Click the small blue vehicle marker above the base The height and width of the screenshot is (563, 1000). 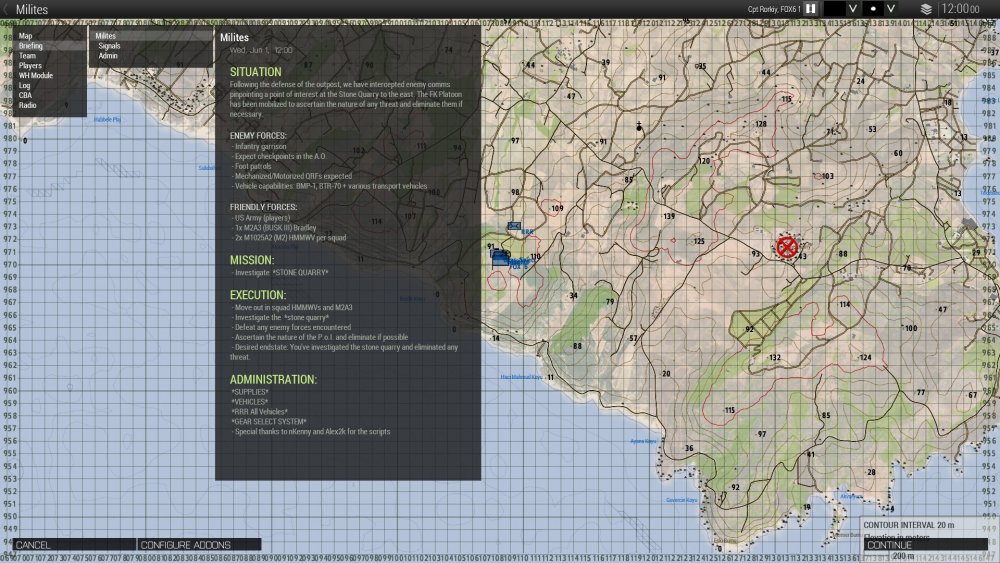[514, 226]
